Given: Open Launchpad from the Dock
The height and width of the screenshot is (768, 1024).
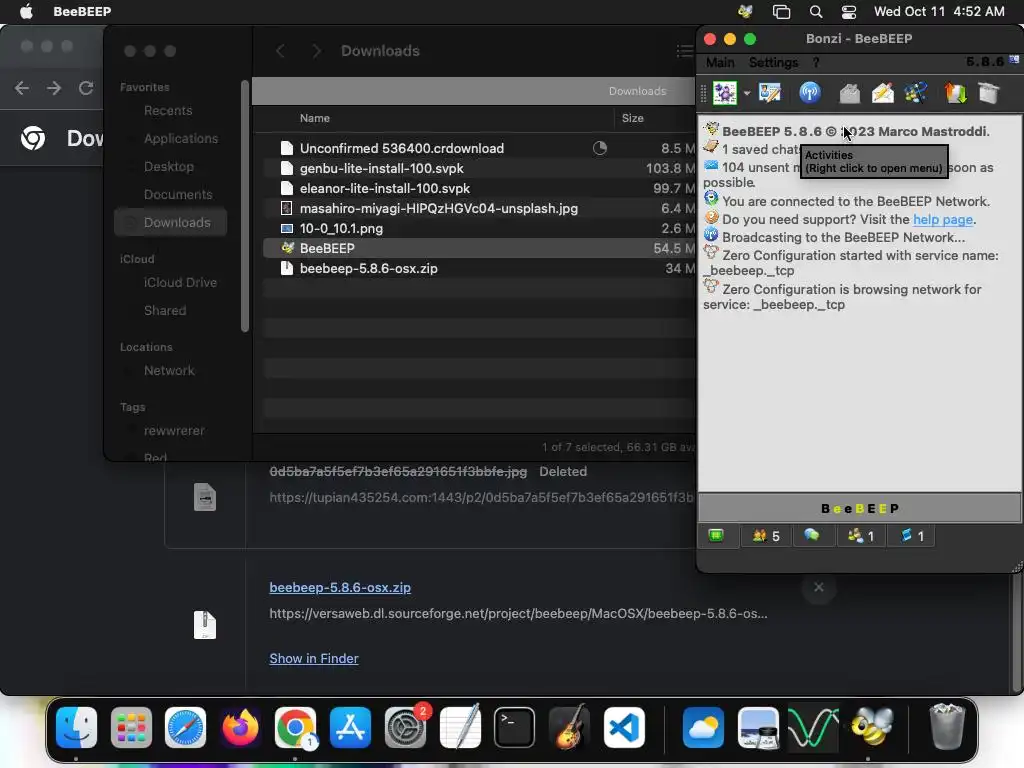Looking at the screenshot, I should pos(131,728).
